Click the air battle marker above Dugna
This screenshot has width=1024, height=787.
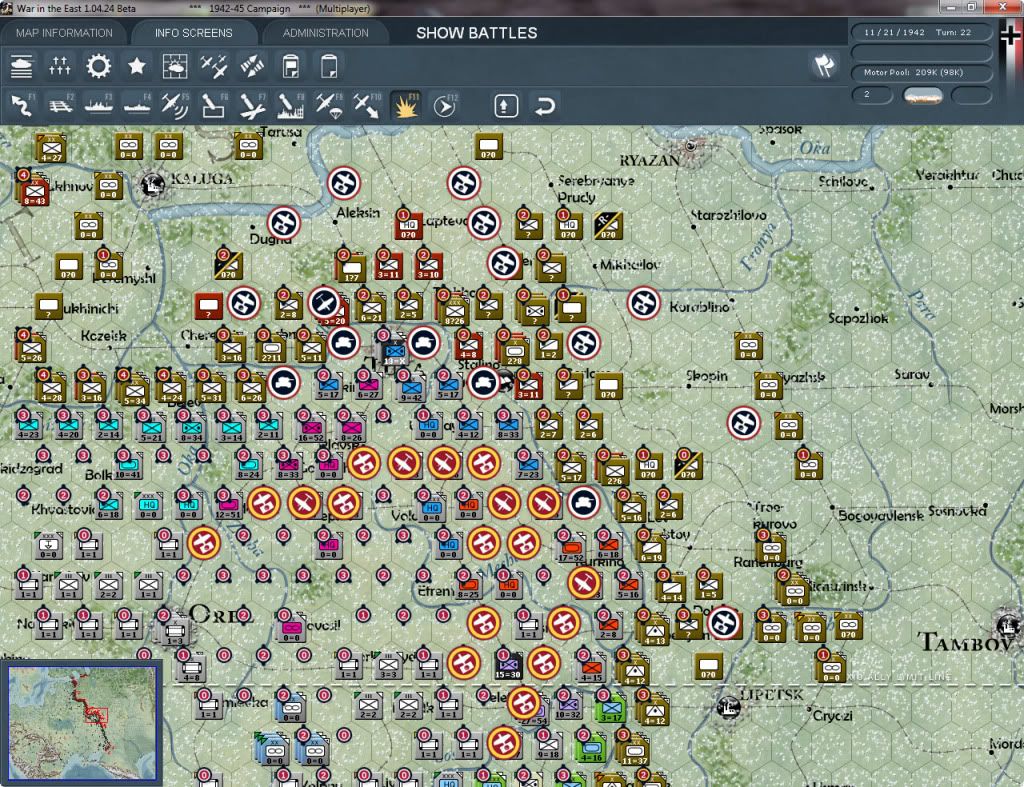[x=284, y=223]
